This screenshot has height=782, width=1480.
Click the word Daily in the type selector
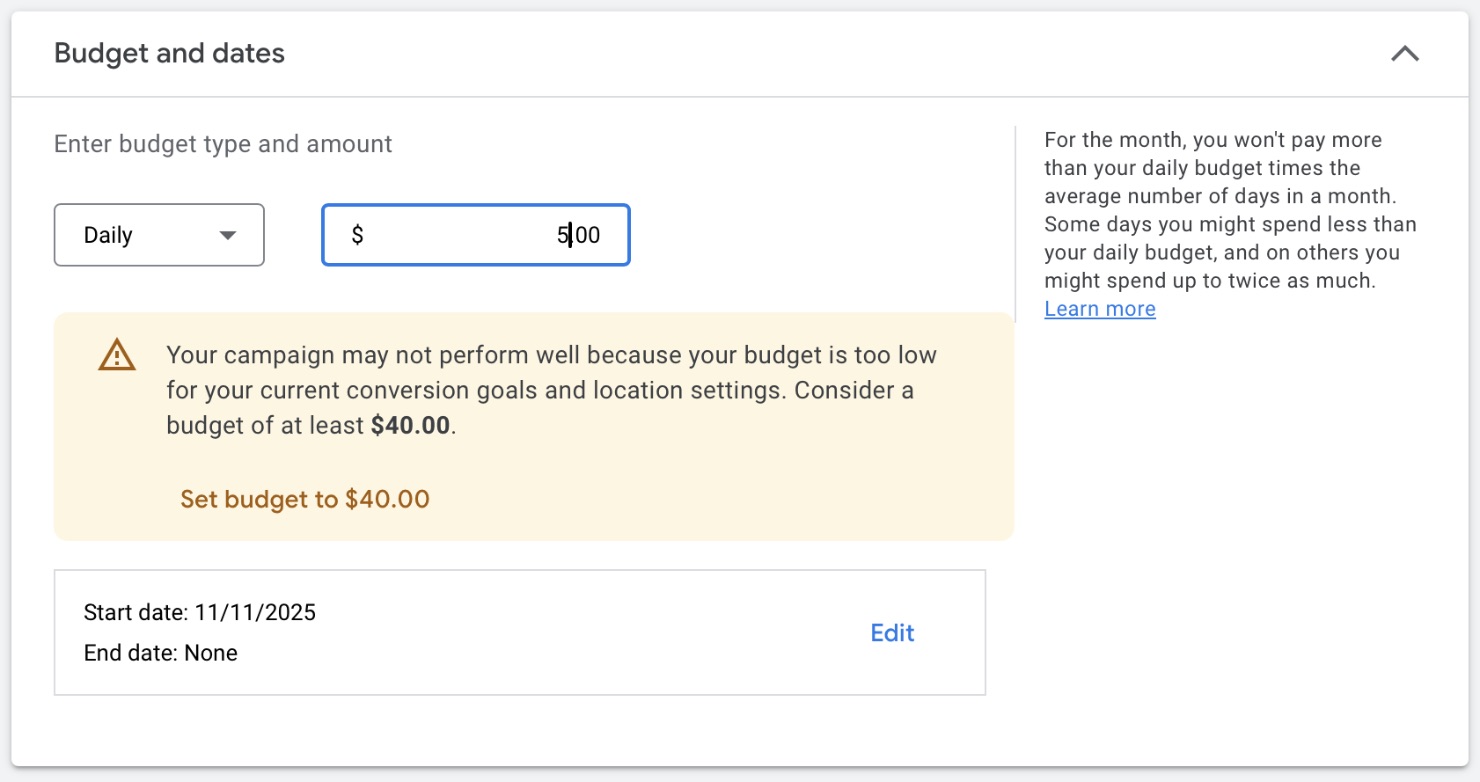click(108, 236)
